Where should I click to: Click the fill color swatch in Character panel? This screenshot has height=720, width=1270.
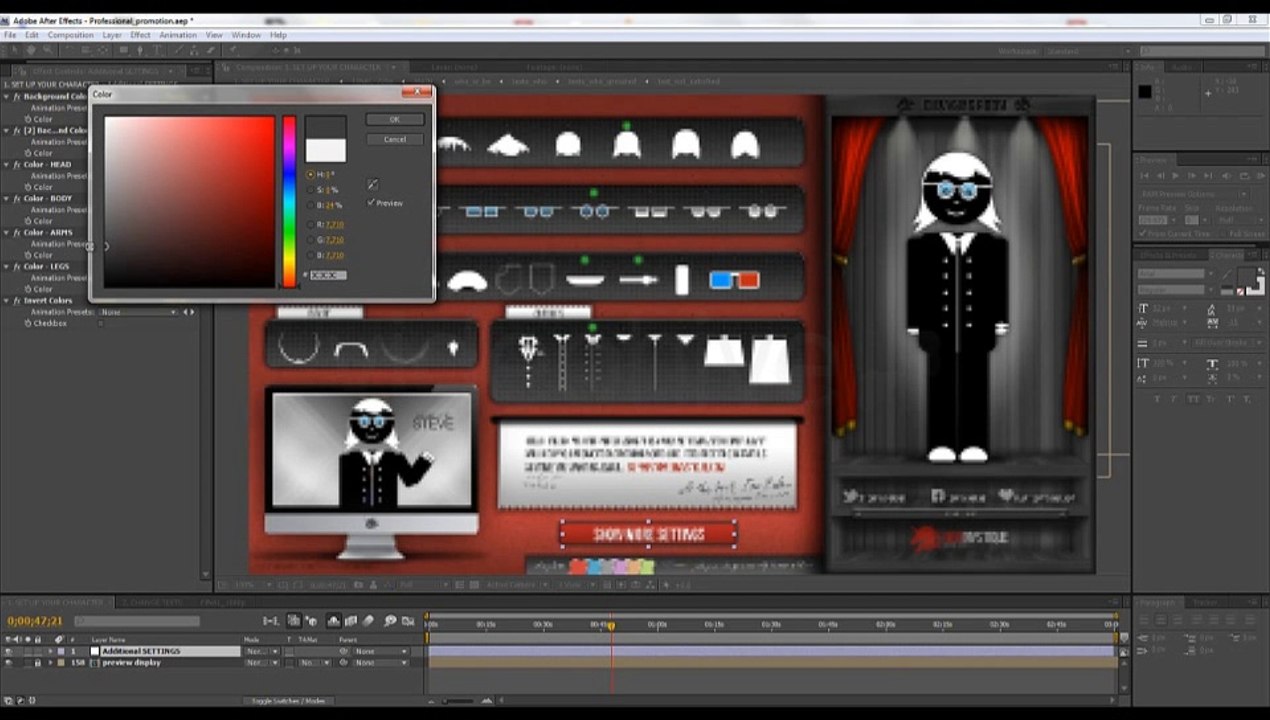point(1246,276)
